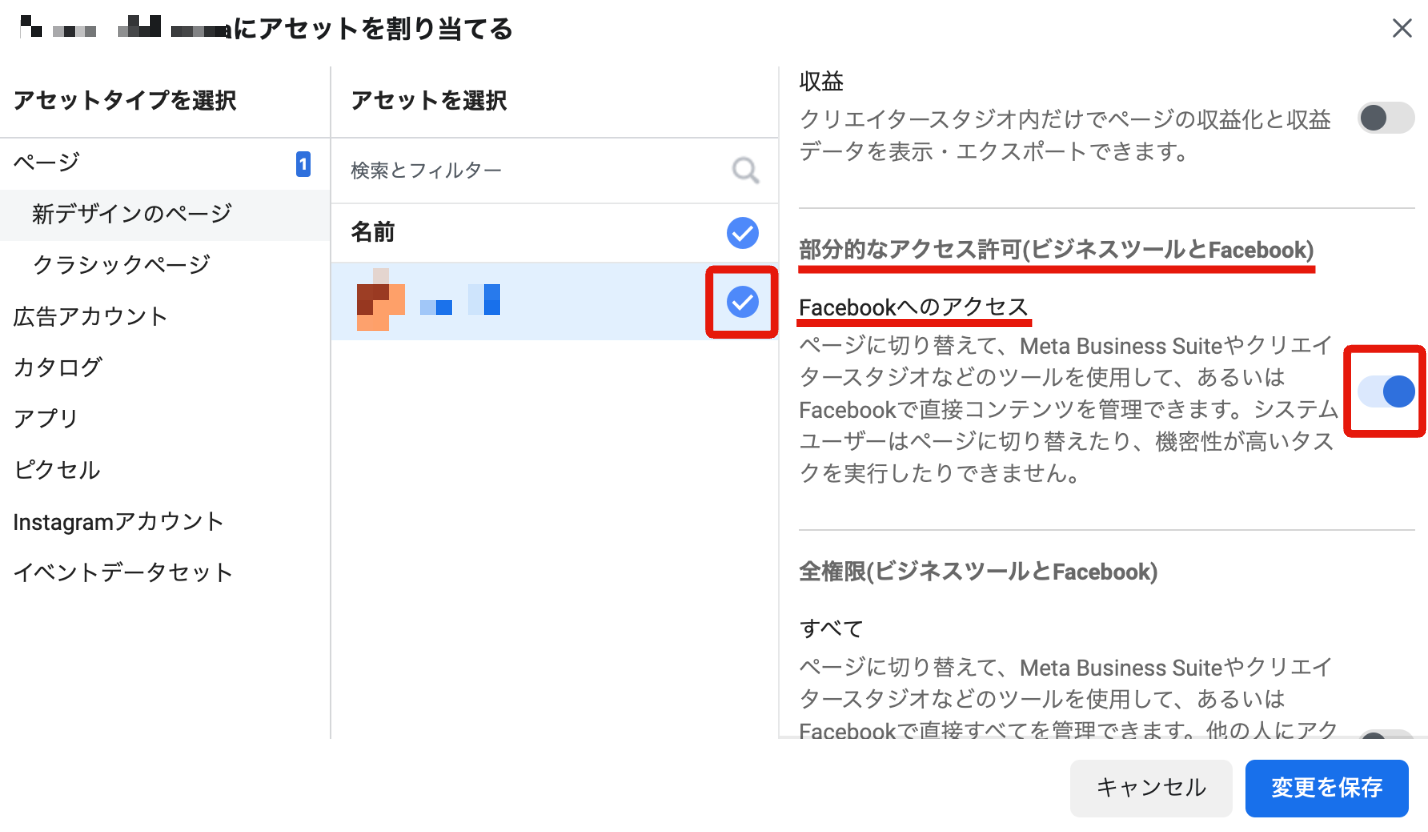Click the blue badge showing 1 beside ページ

point(303,164)
